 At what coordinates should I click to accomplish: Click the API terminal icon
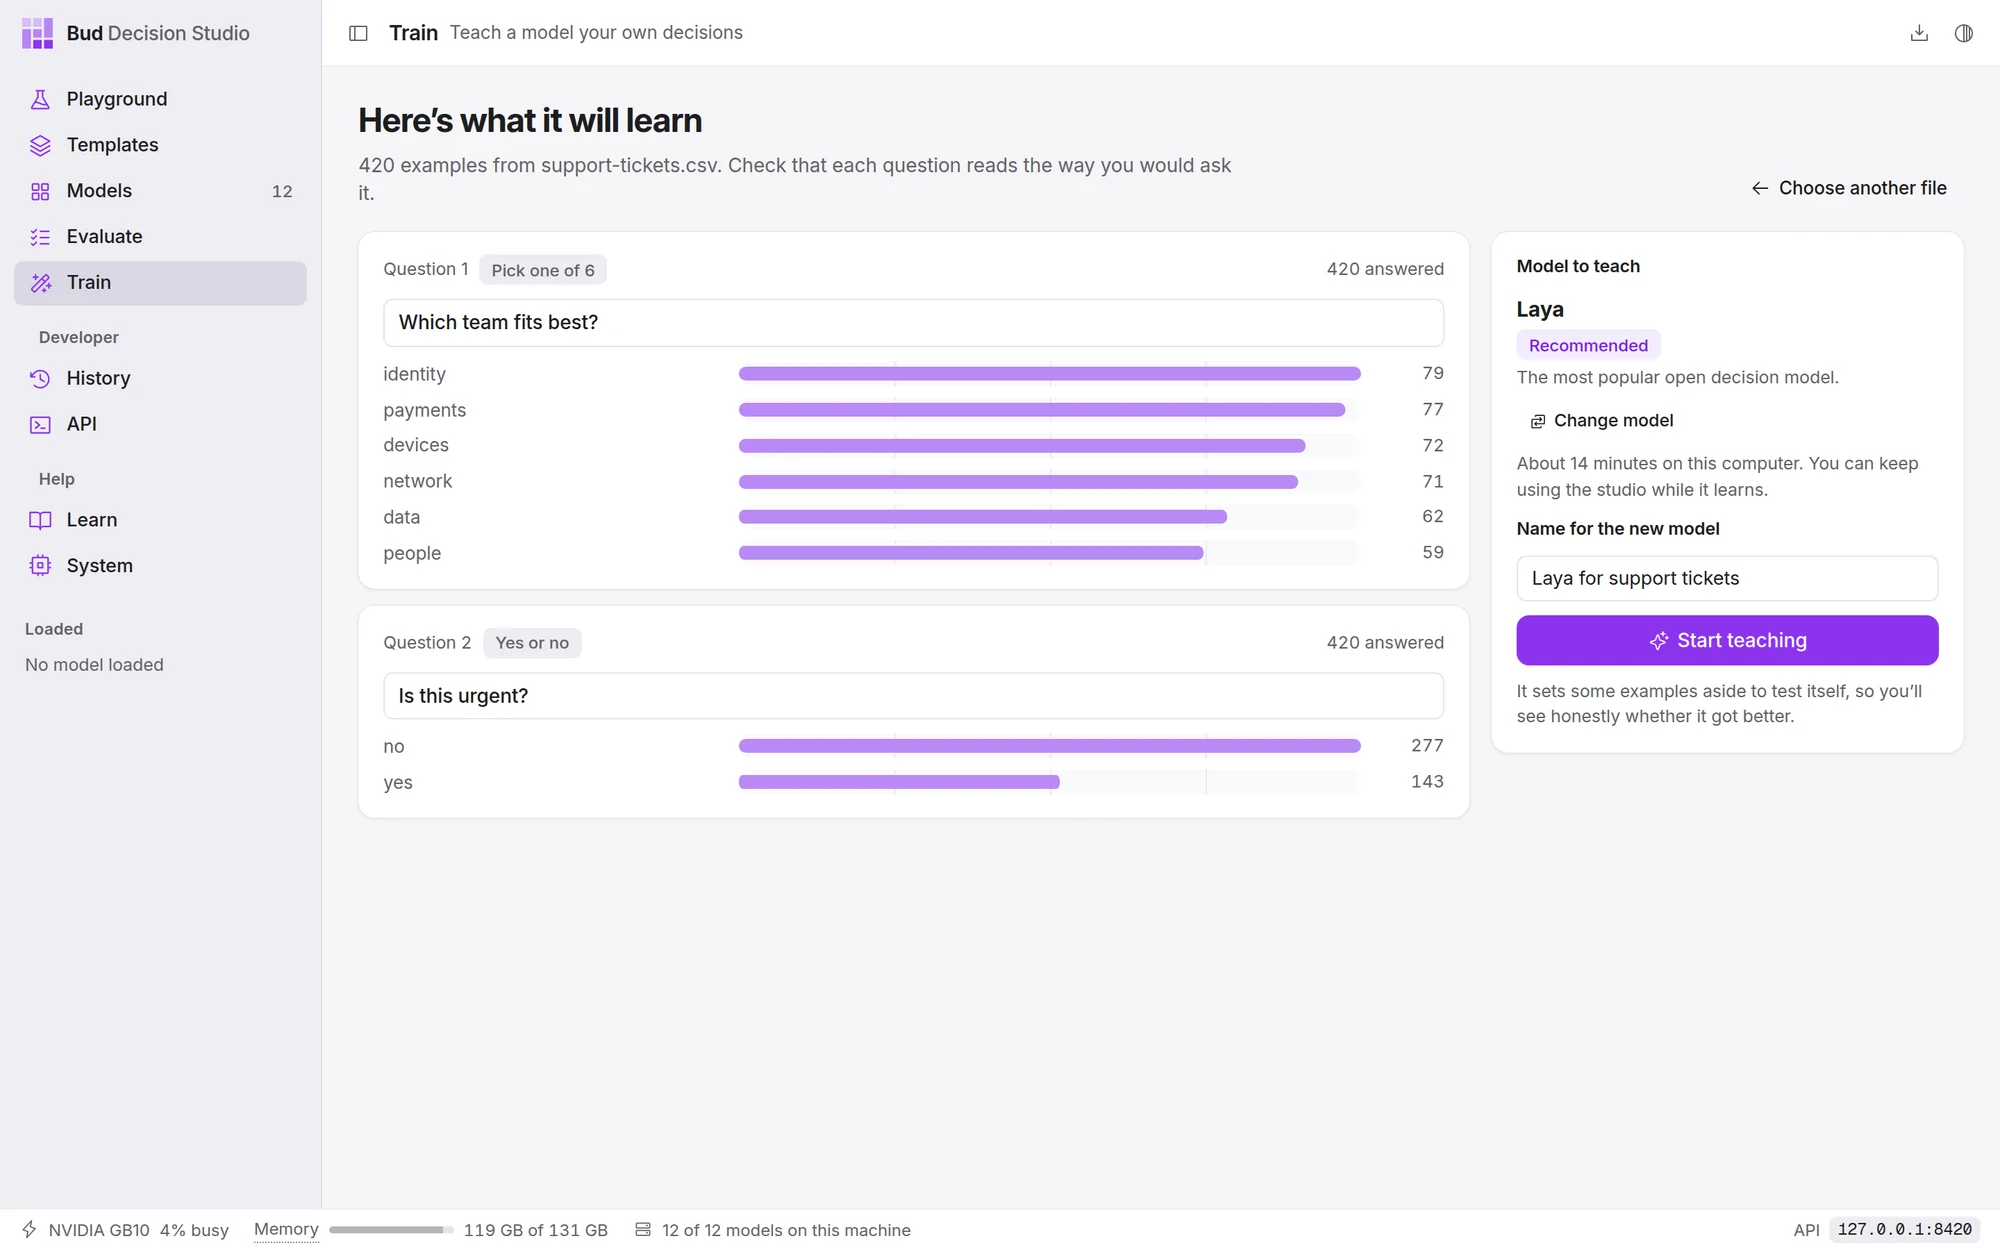pos(40,424)
